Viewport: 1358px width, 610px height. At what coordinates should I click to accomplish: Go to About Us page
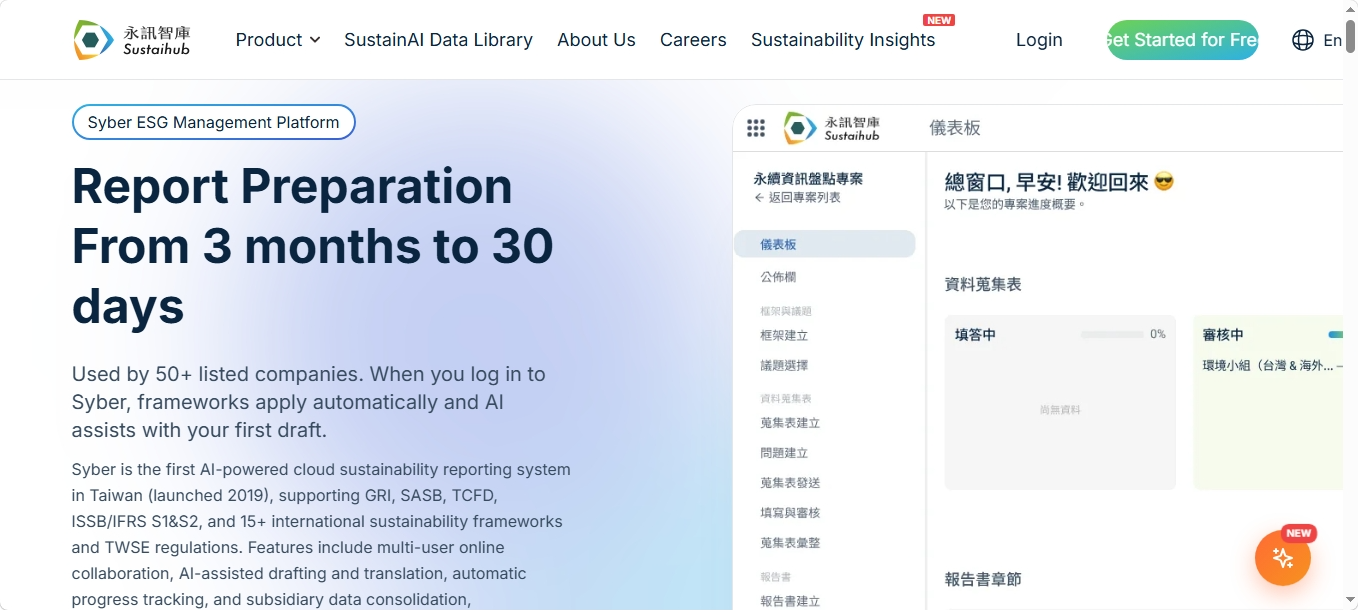[596, 40]
